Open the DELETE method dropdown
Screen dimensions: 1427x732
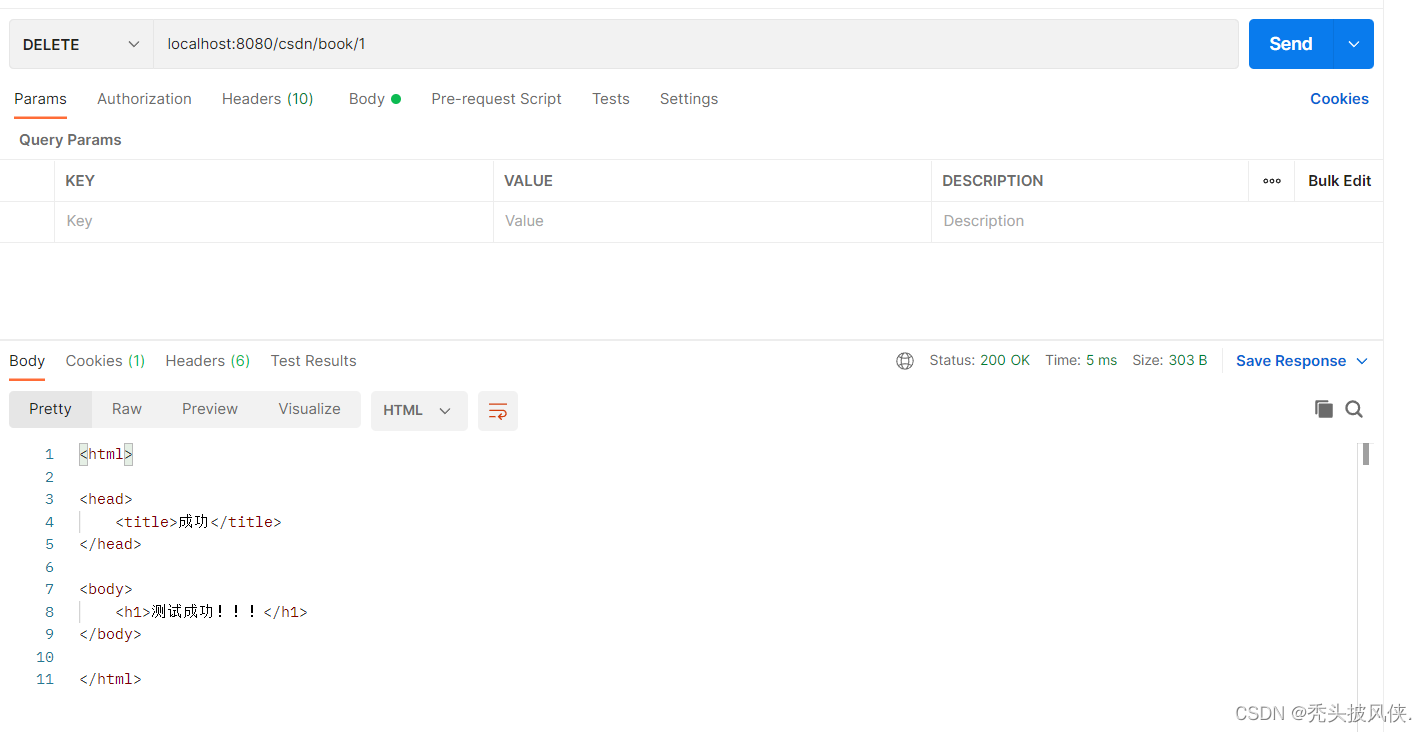point(81,44)
